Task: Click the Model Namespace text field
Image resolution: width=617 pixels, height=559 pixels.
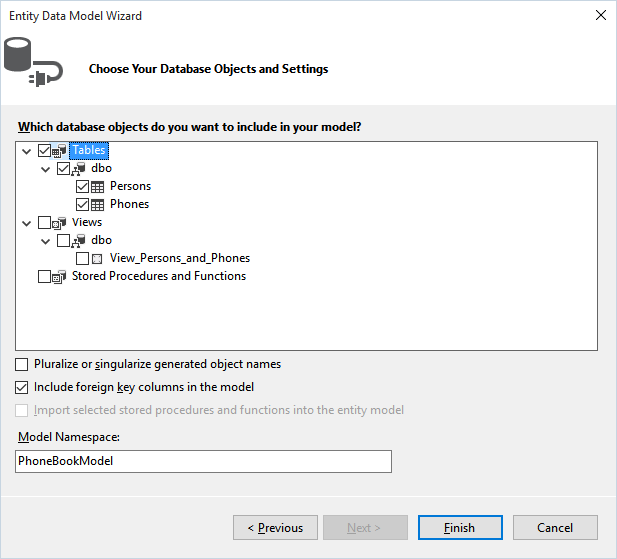Action: click(x=203, y=461)
